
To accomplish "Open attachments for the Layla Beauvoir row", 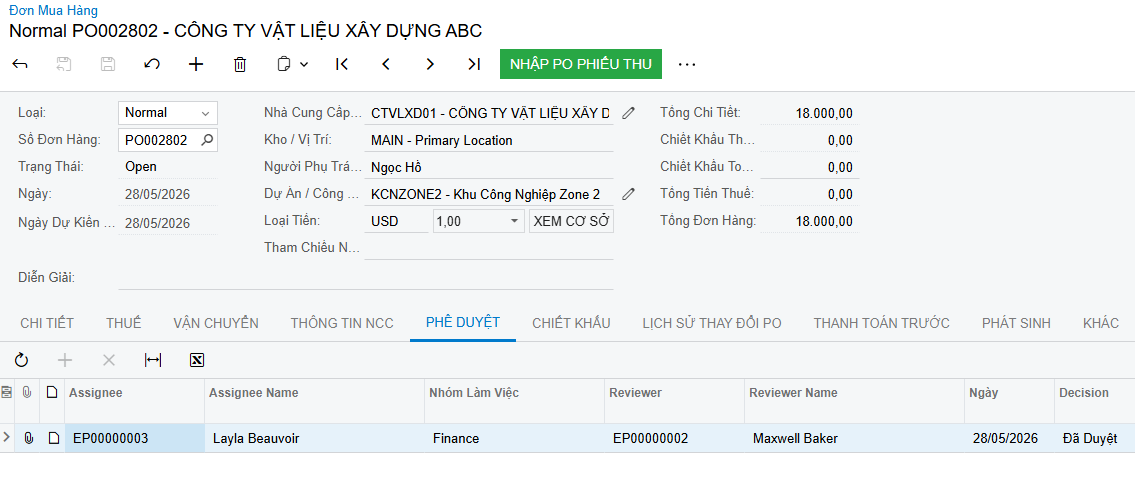I will tap(28, 438).
